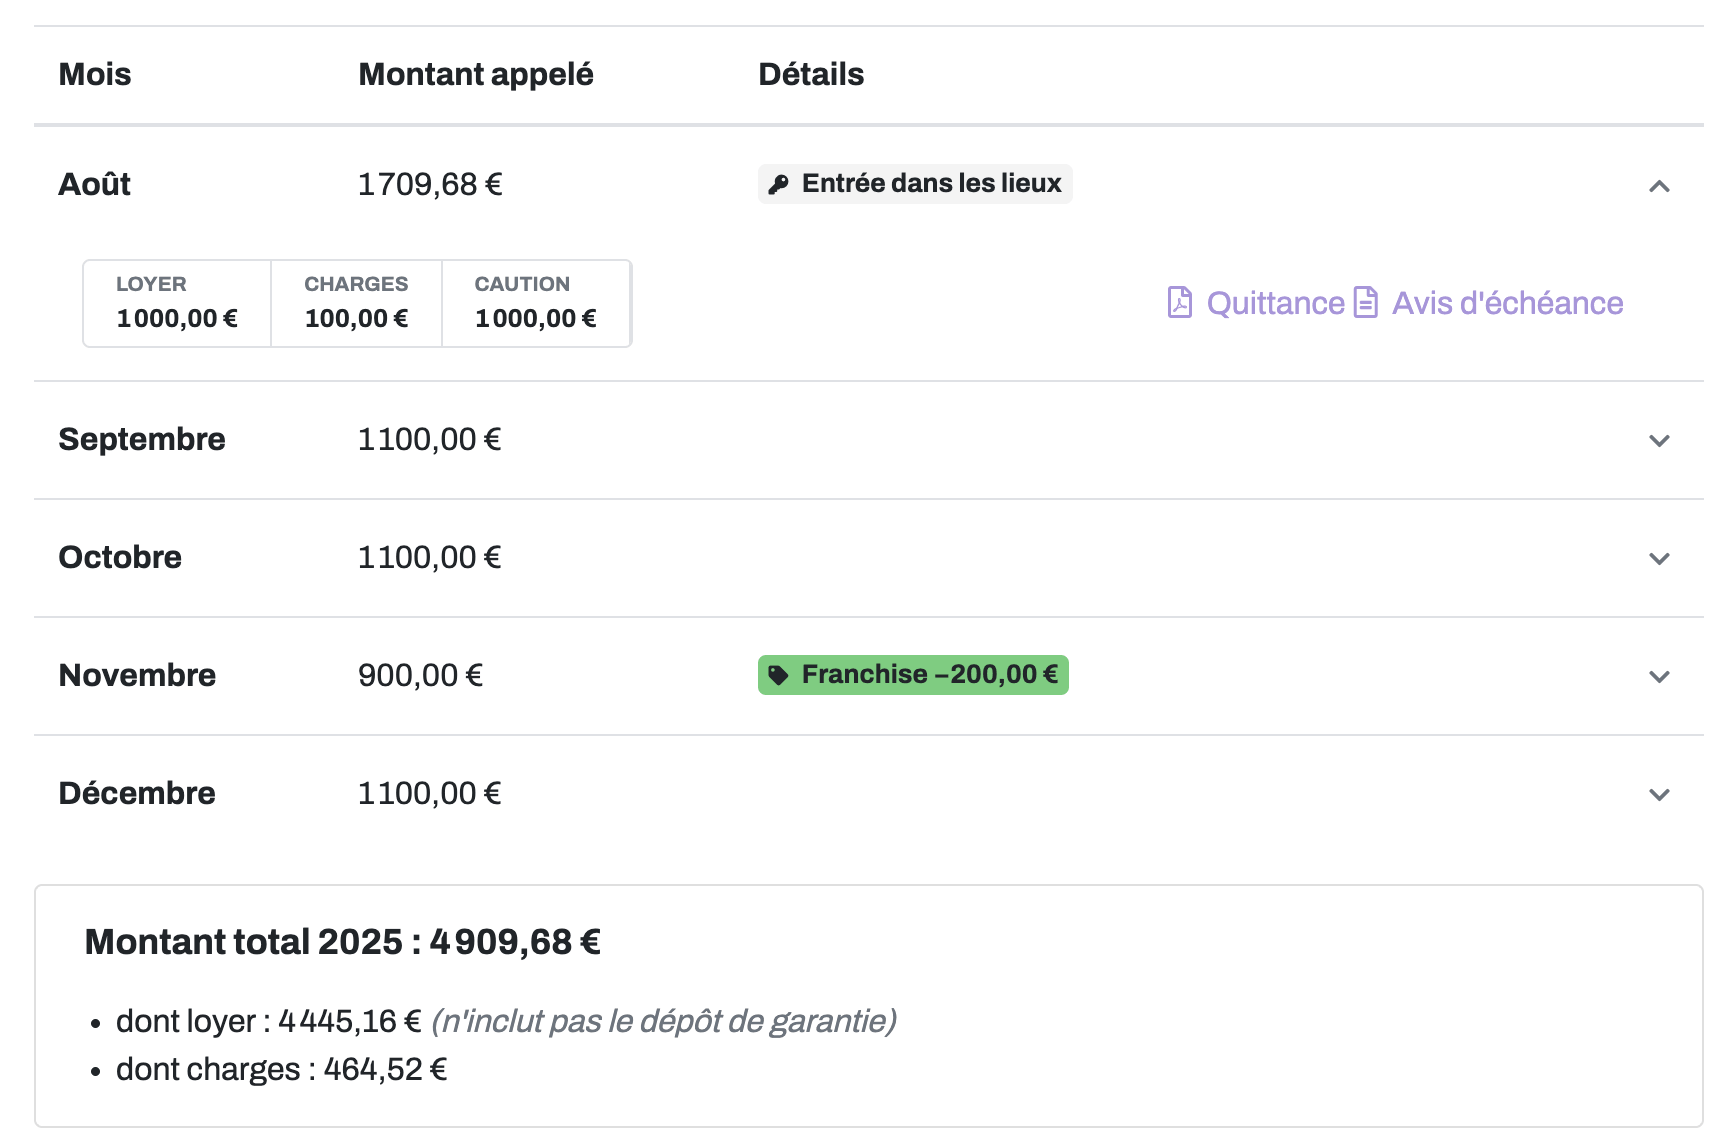Click the LOYER 1000,00 € cell
The image size is (1728, 1142).
[177, 303]
